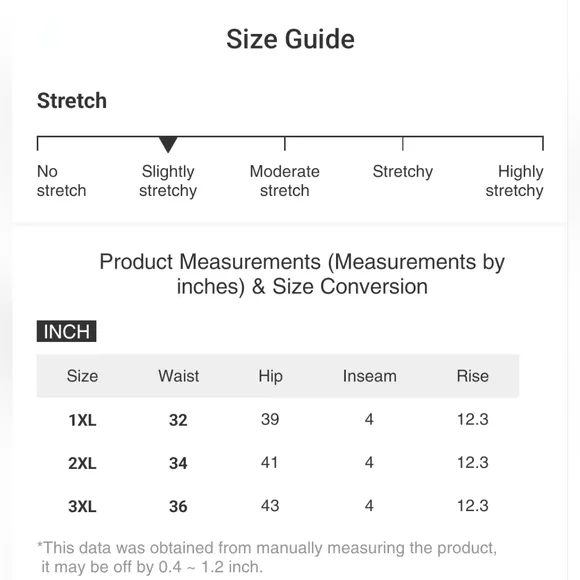Click the Inseam column header
Viewport: 580px width, 580px height.
pyautogui.click(x=370, y=376)
